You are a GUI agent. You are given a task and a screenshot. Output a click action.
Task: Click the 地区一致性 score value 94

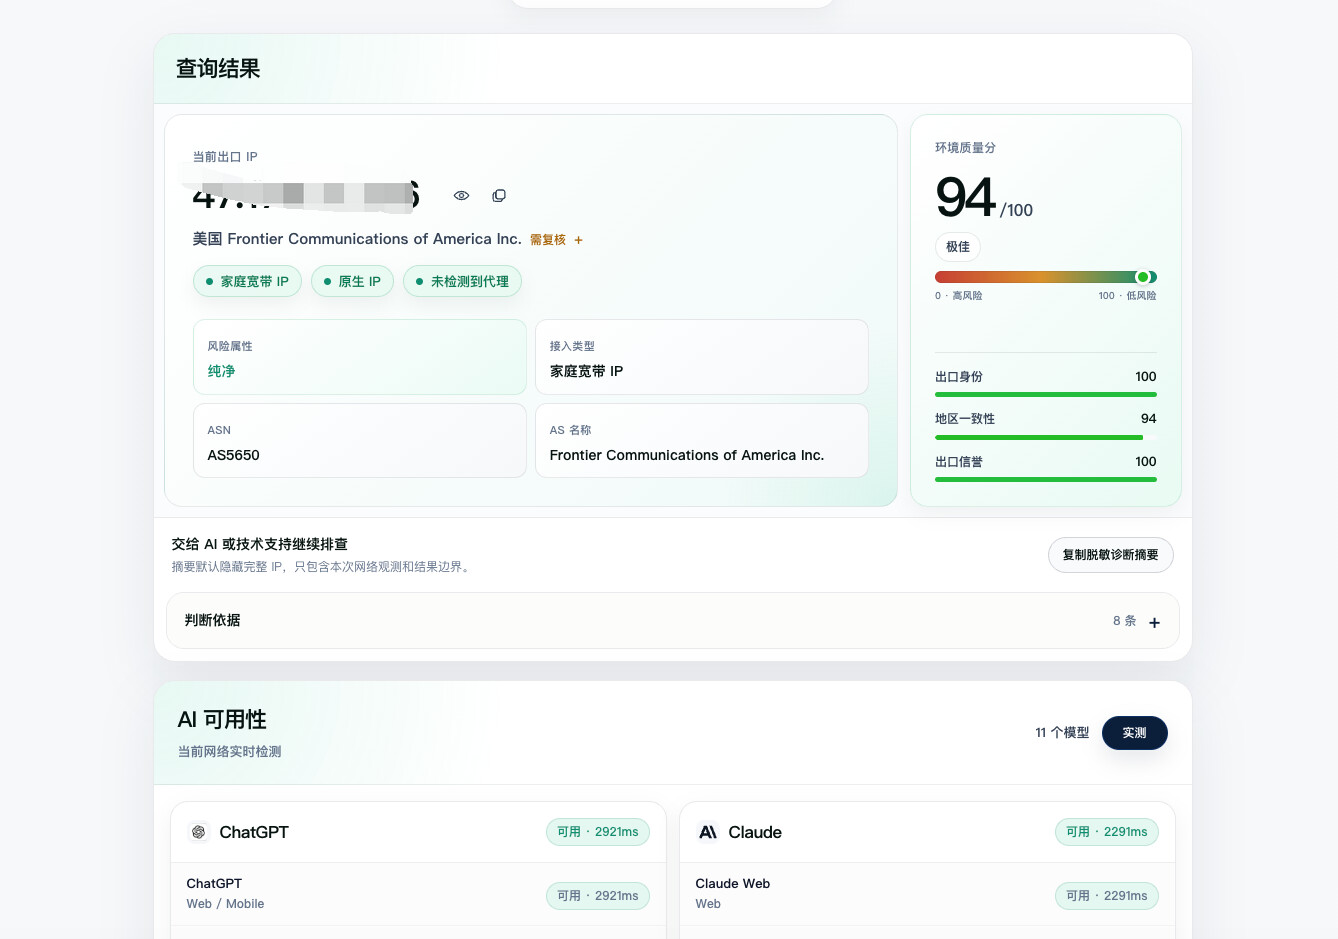[x=1149, y=419]
